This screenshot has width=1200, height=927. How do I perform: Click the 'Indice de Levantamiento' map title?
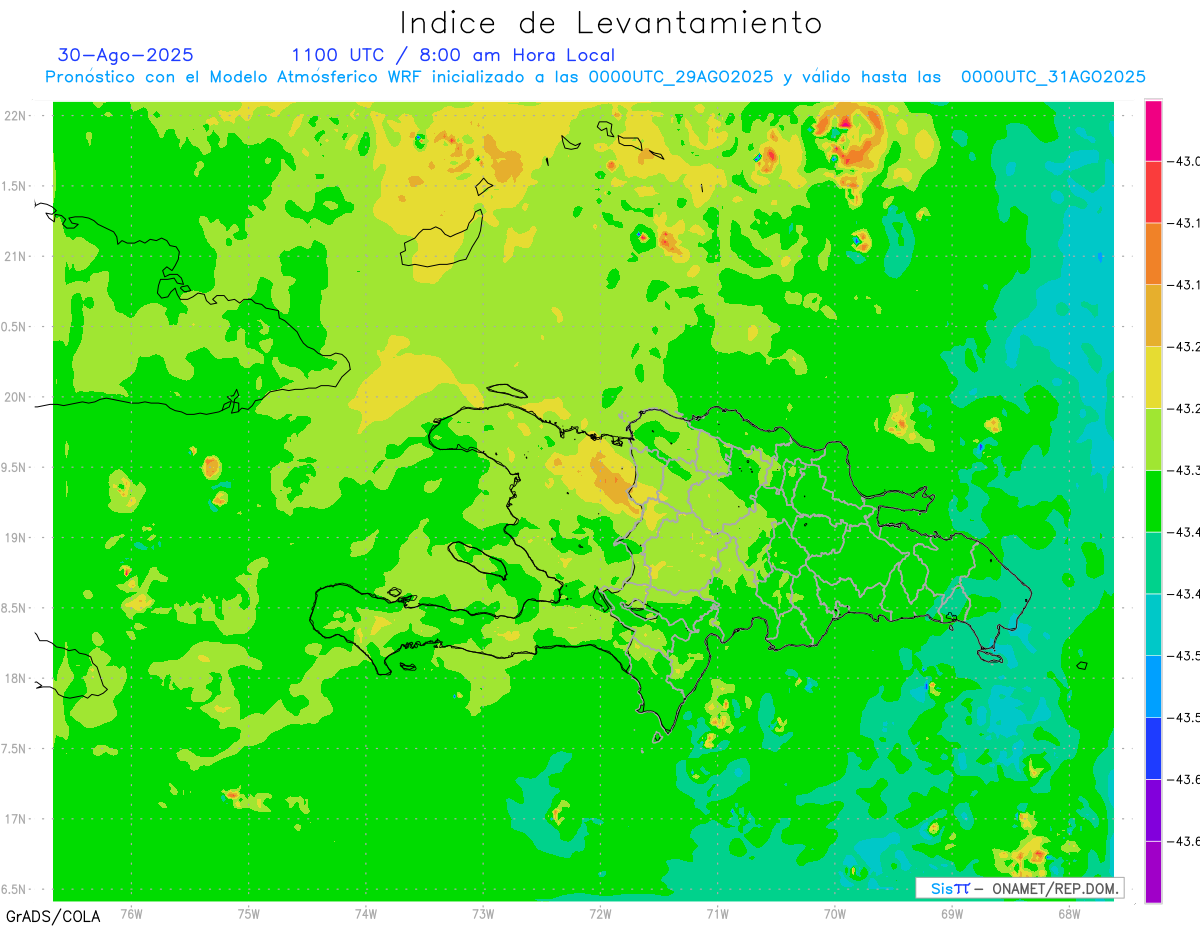coord(611,22)
